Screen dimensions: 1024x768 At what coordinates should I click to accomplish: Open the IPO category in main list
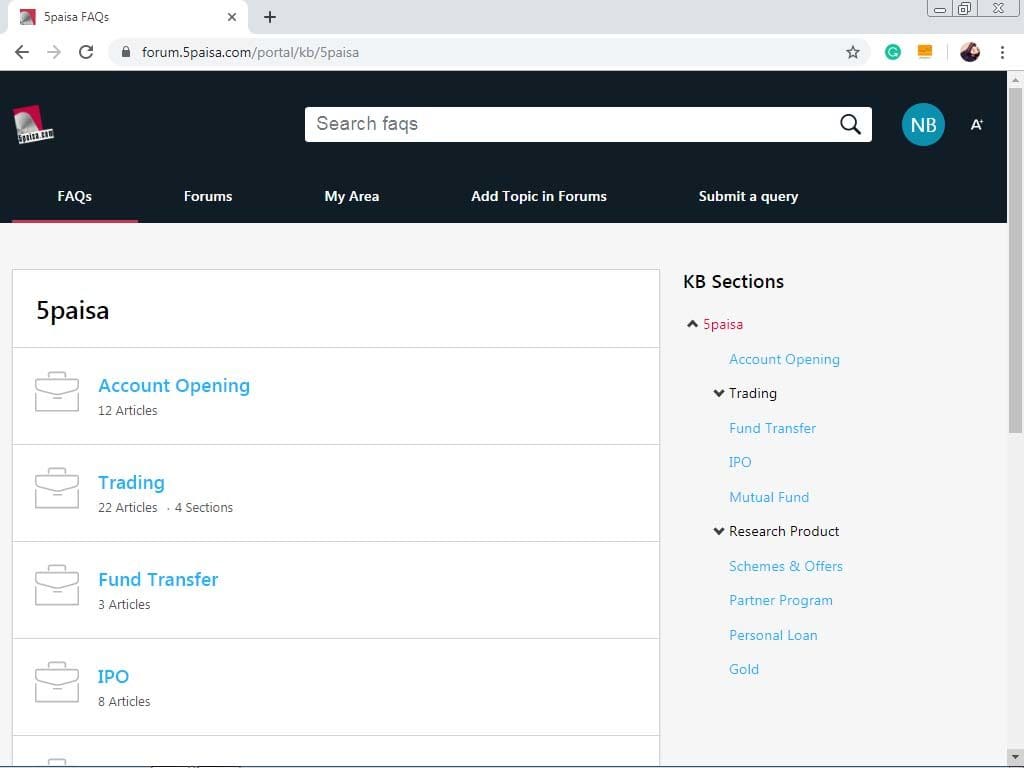click(x=113, y=676)
